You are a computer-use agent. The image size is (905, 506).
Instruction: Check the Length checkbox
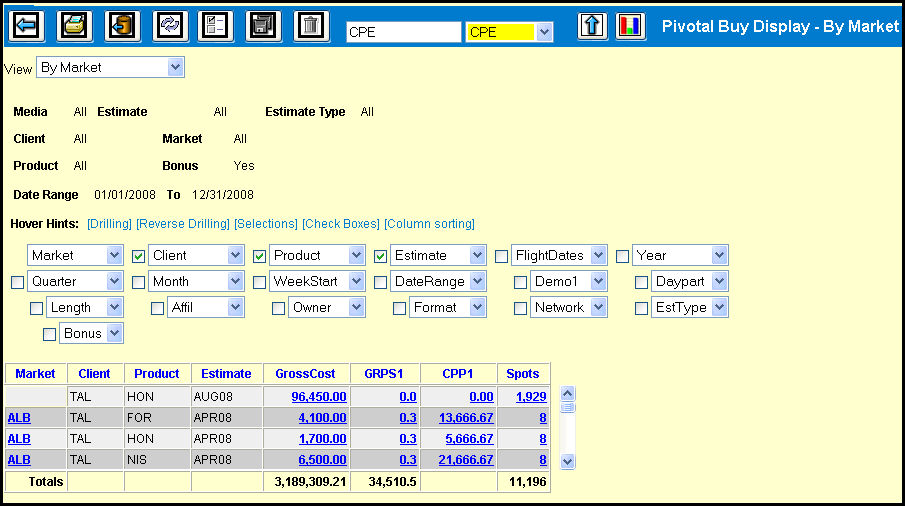tap(36, 308)
